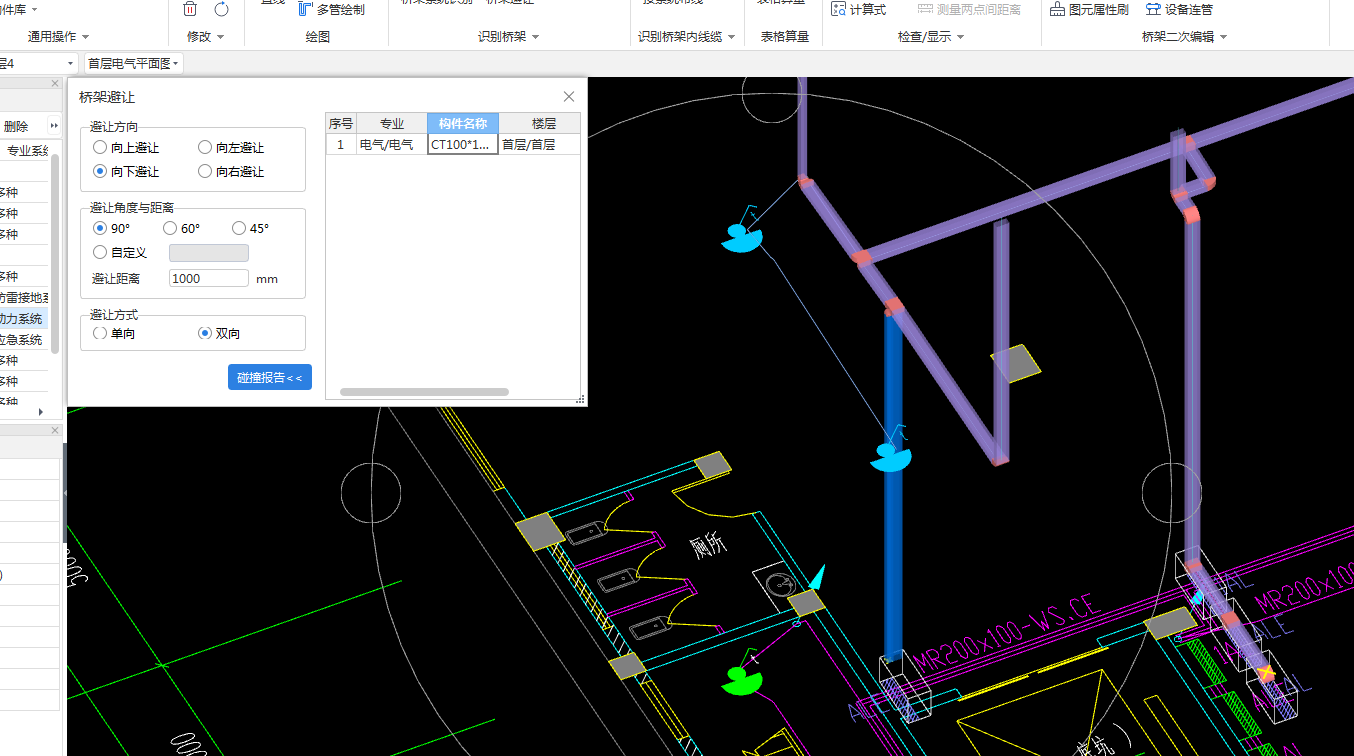Open the 计算式 tool
Image resolution: width=1354 pixels, height=756 pixels.
click(859, 9)
